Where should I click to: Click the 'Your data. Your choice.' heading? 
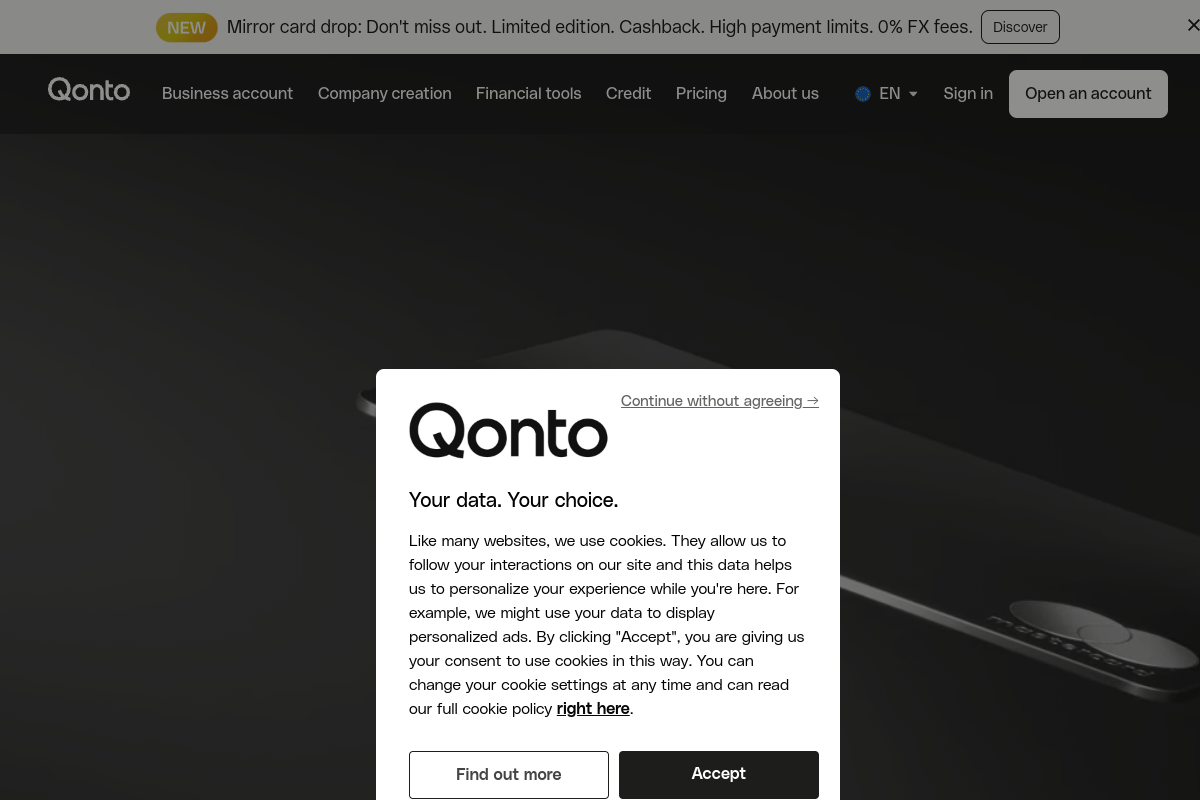(514, 500)
